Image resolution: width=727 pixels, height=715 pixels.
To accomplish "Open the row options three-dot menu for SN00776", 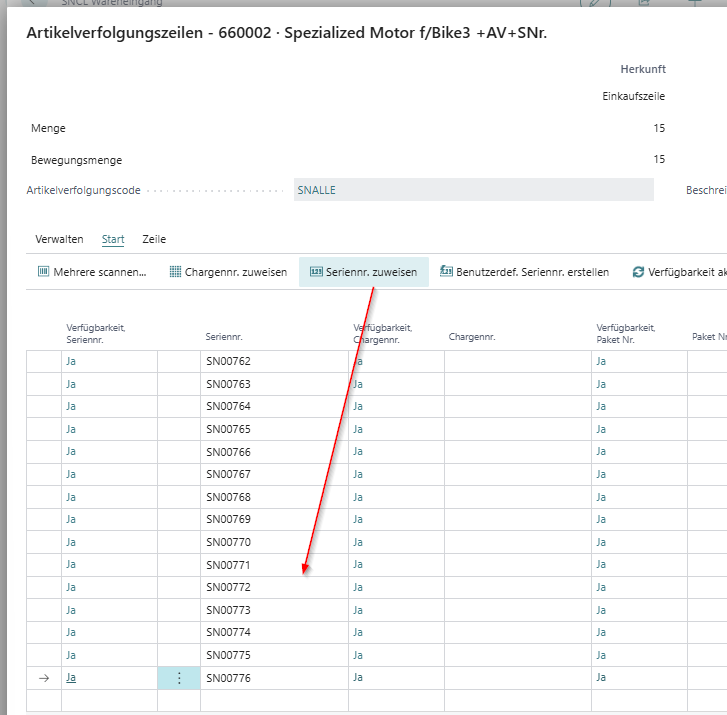I will (x=179, y=678).
